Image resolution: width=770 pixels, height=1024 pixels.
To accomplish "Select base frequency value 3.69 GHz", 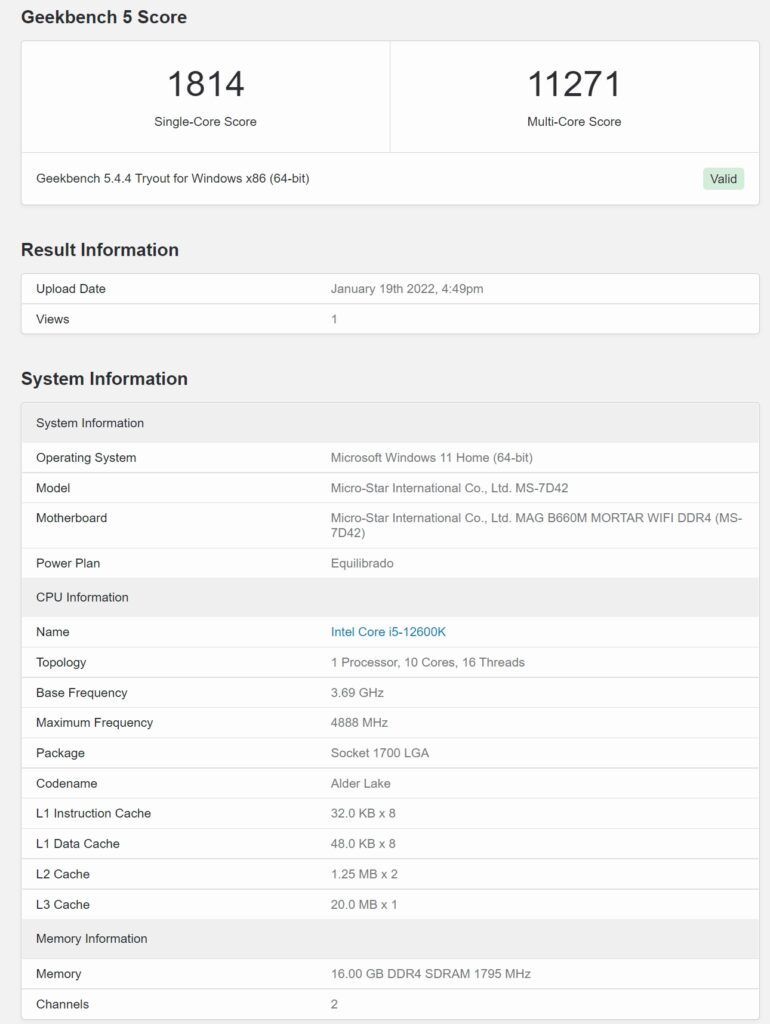I will click(357, 692).
